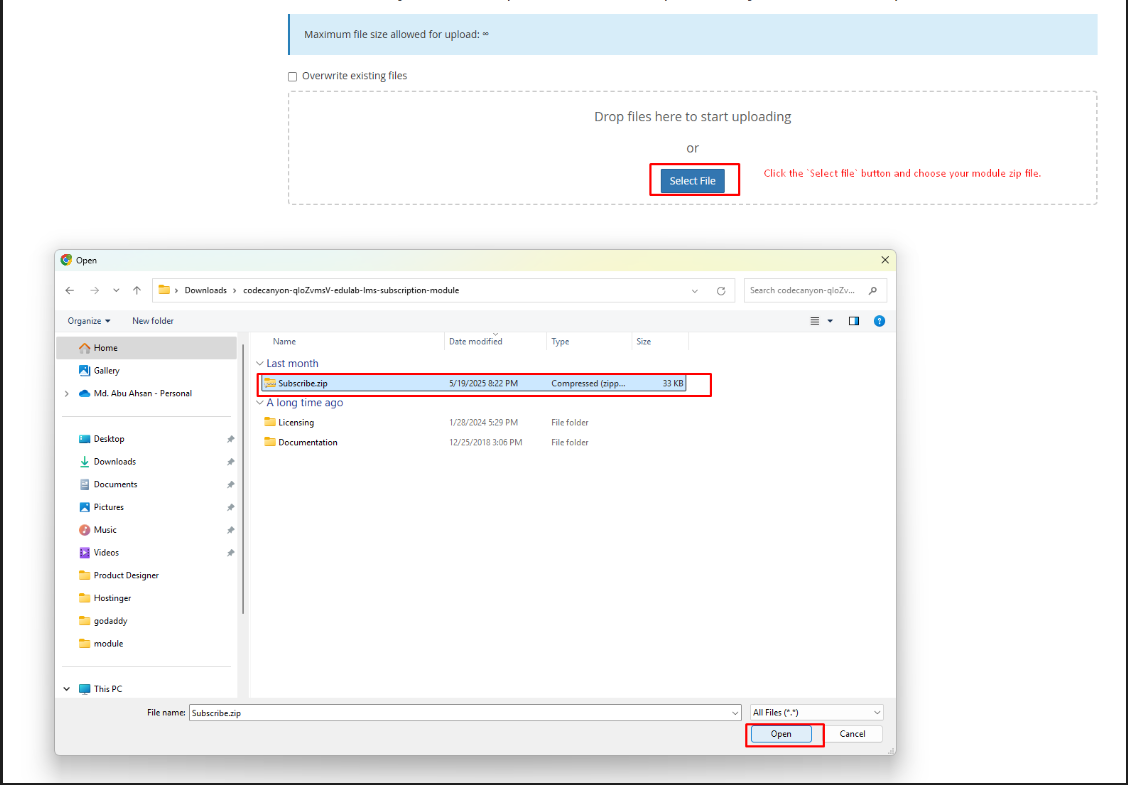The image size is (1128, 785).
Task: Click the File name input field
Action: click(463, 712)
